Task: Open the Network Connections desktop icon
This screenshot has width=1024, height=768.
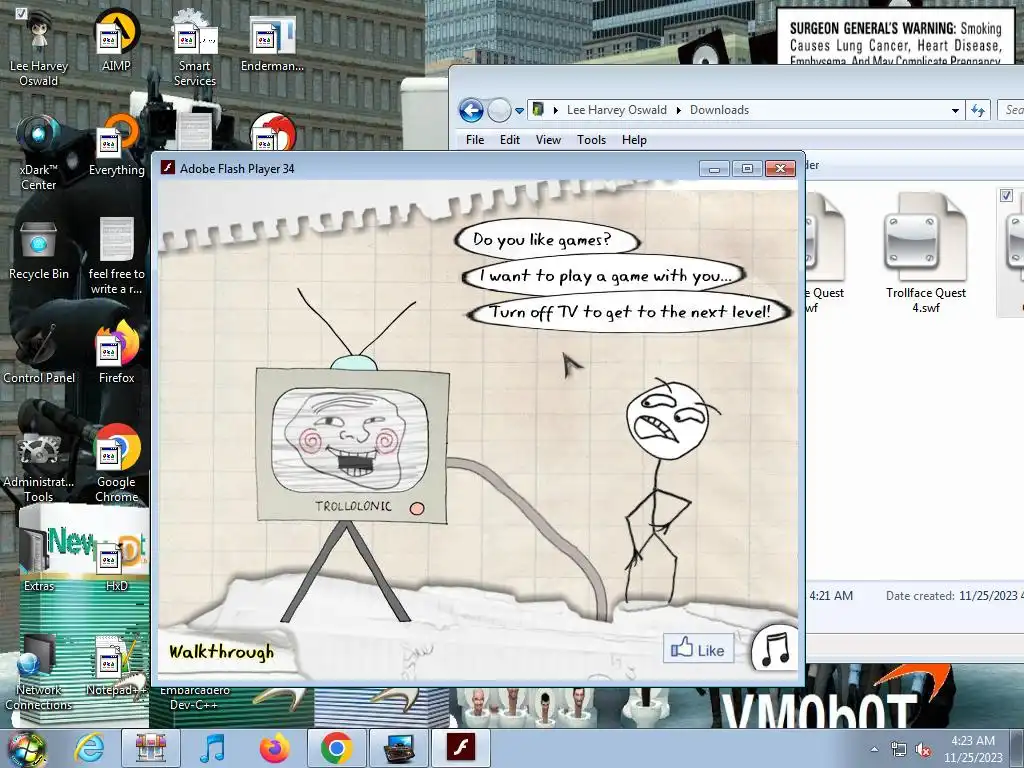Action: (x=39, y=671)
